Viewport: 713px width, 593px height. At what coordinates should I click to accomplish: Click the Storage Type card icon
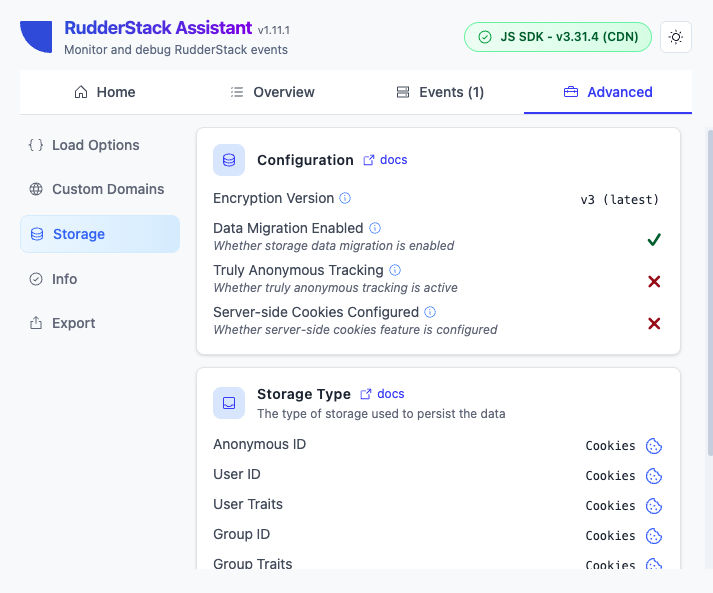pos(229,403)
